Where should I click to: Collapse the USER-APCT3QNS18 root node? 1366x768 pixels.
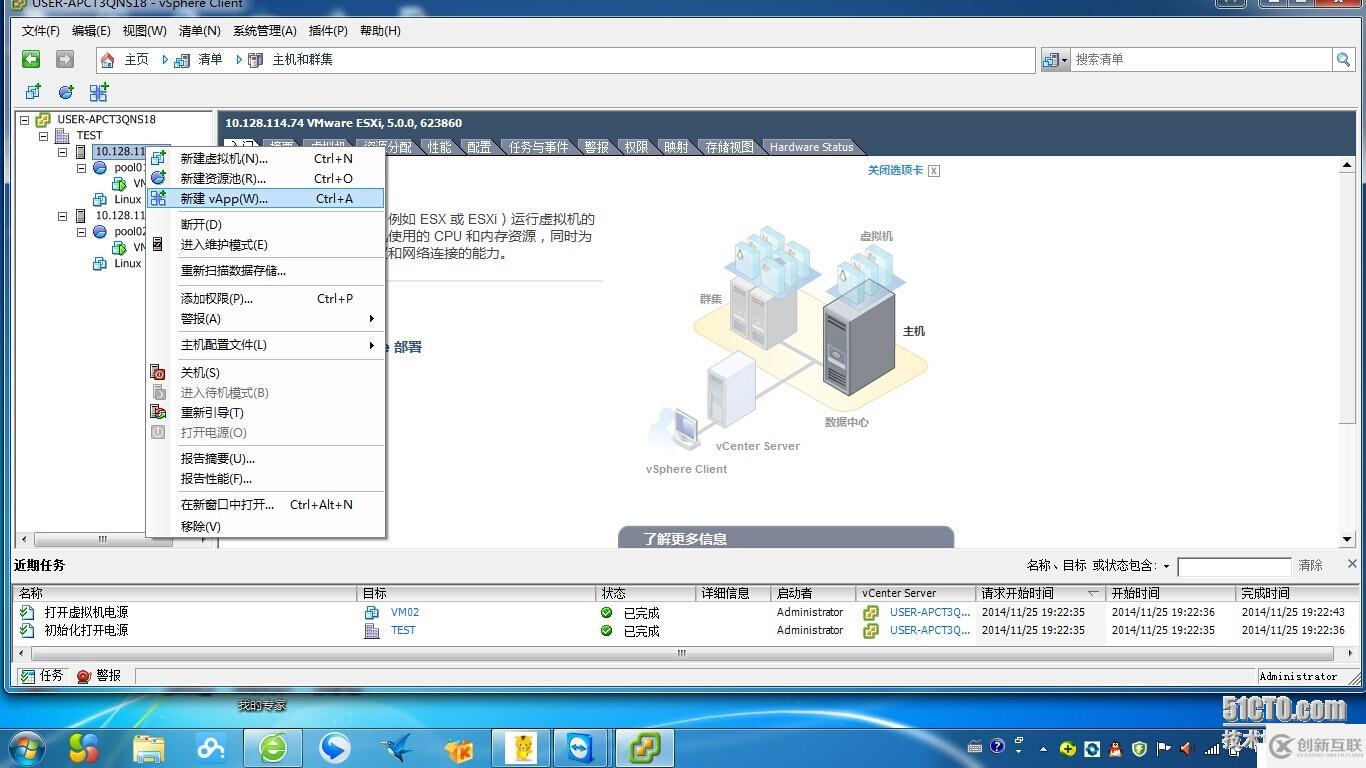[x=25, y=120]
